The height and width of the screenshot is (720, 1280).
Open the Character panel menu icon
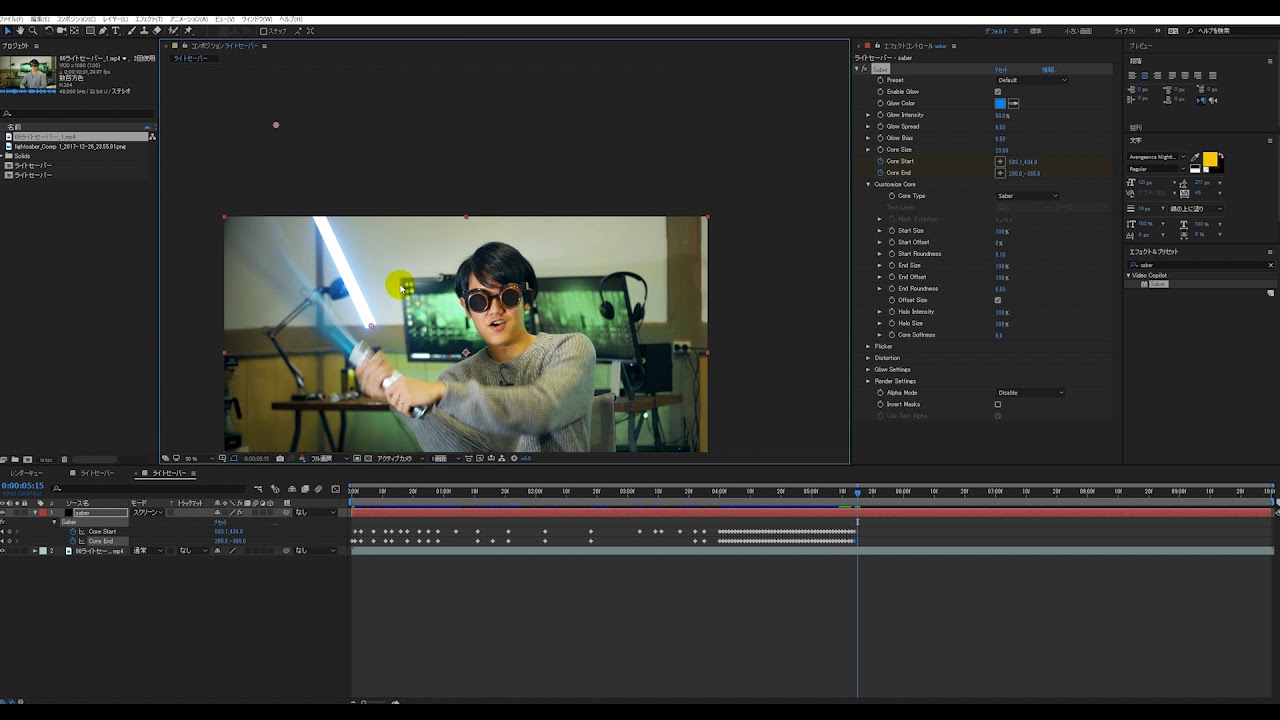1270,140
